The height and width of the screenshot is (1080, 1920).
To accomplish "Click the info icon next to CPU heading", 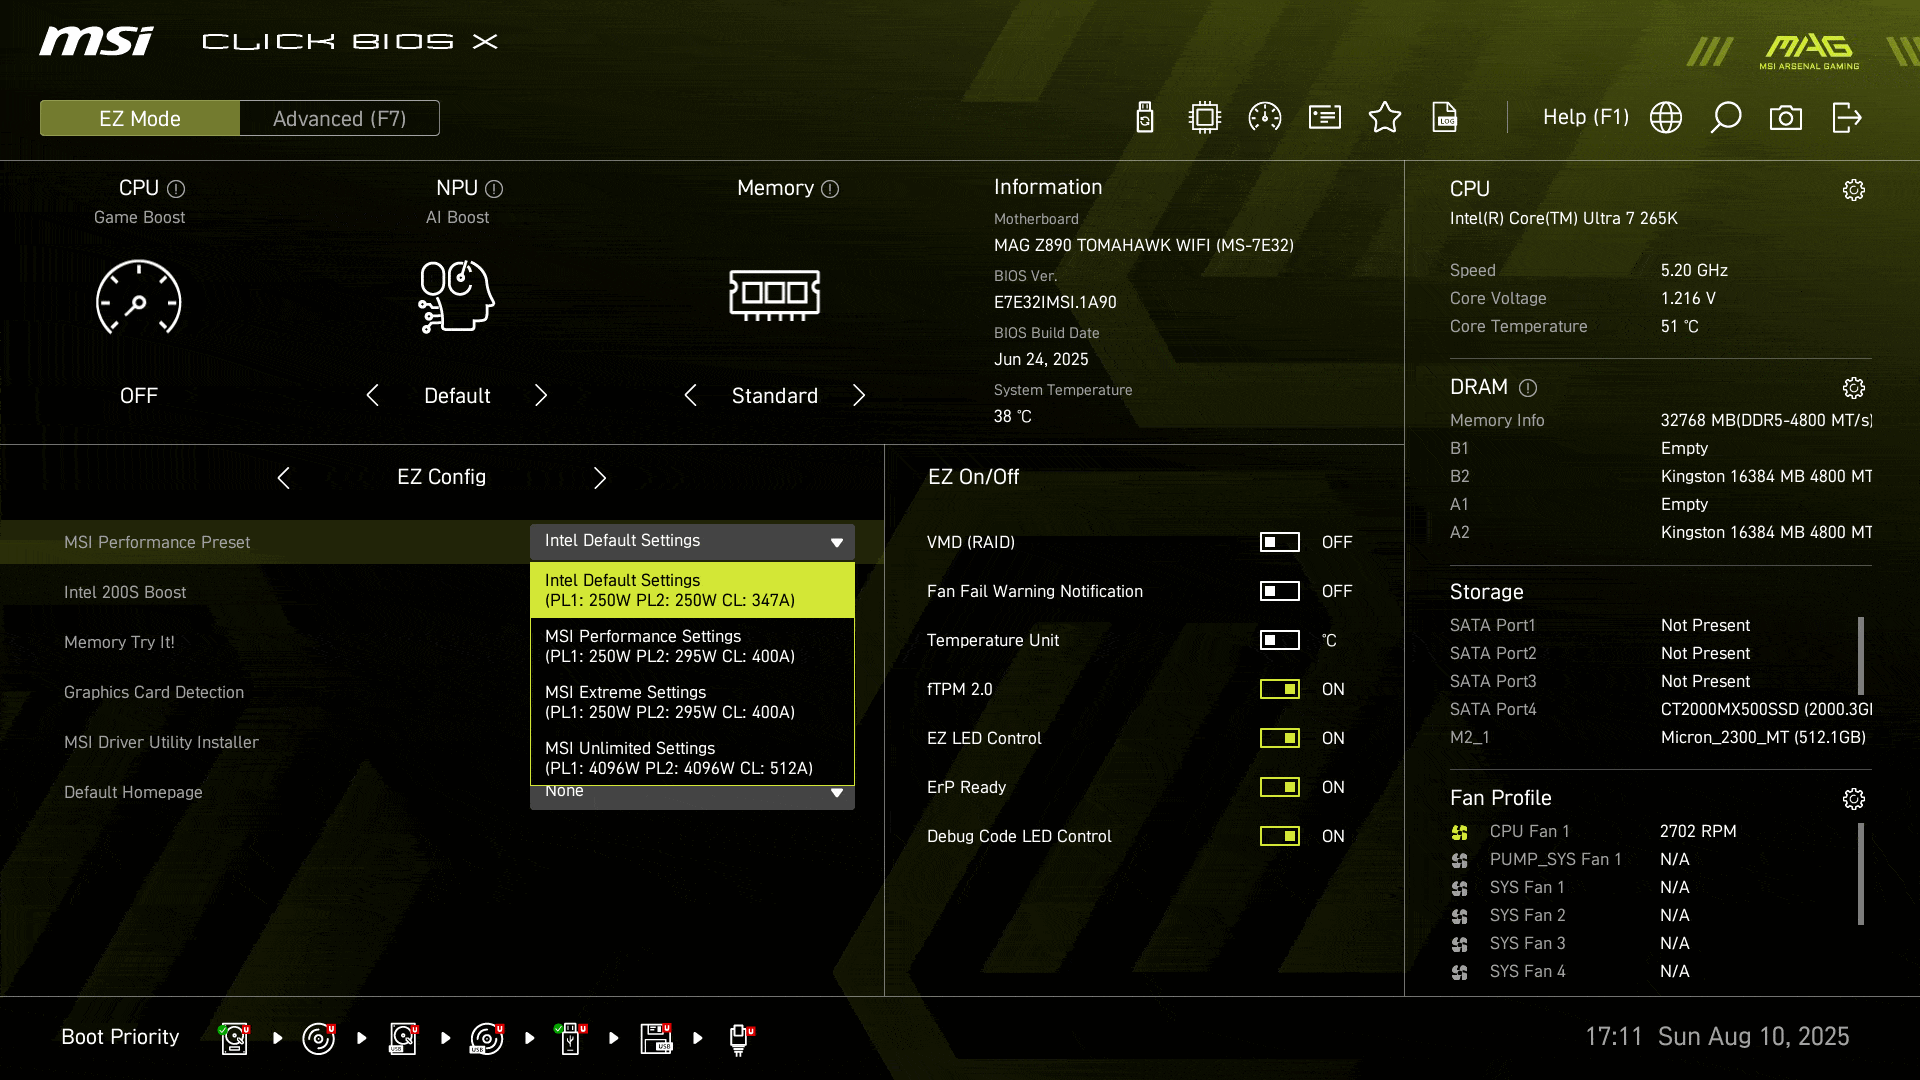I will click(176, 189).
